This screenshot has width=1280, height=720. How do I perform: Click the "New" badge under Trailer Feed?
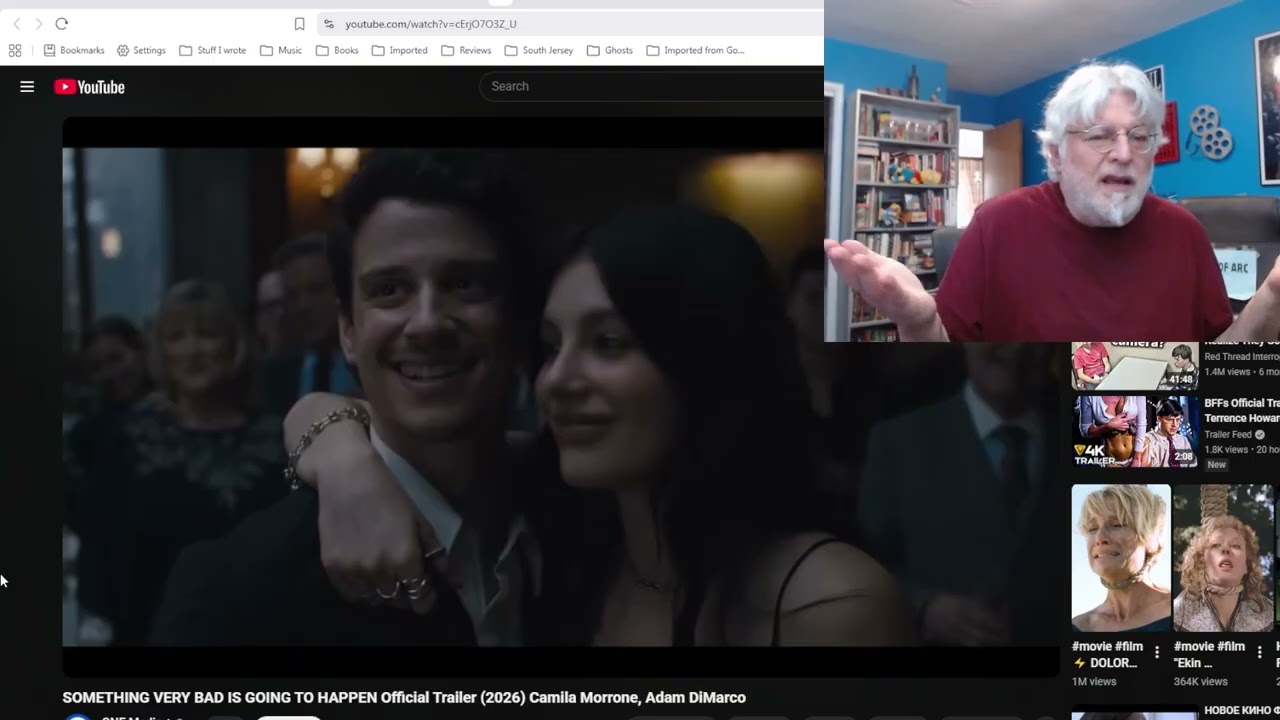[x=1216, y=465]
